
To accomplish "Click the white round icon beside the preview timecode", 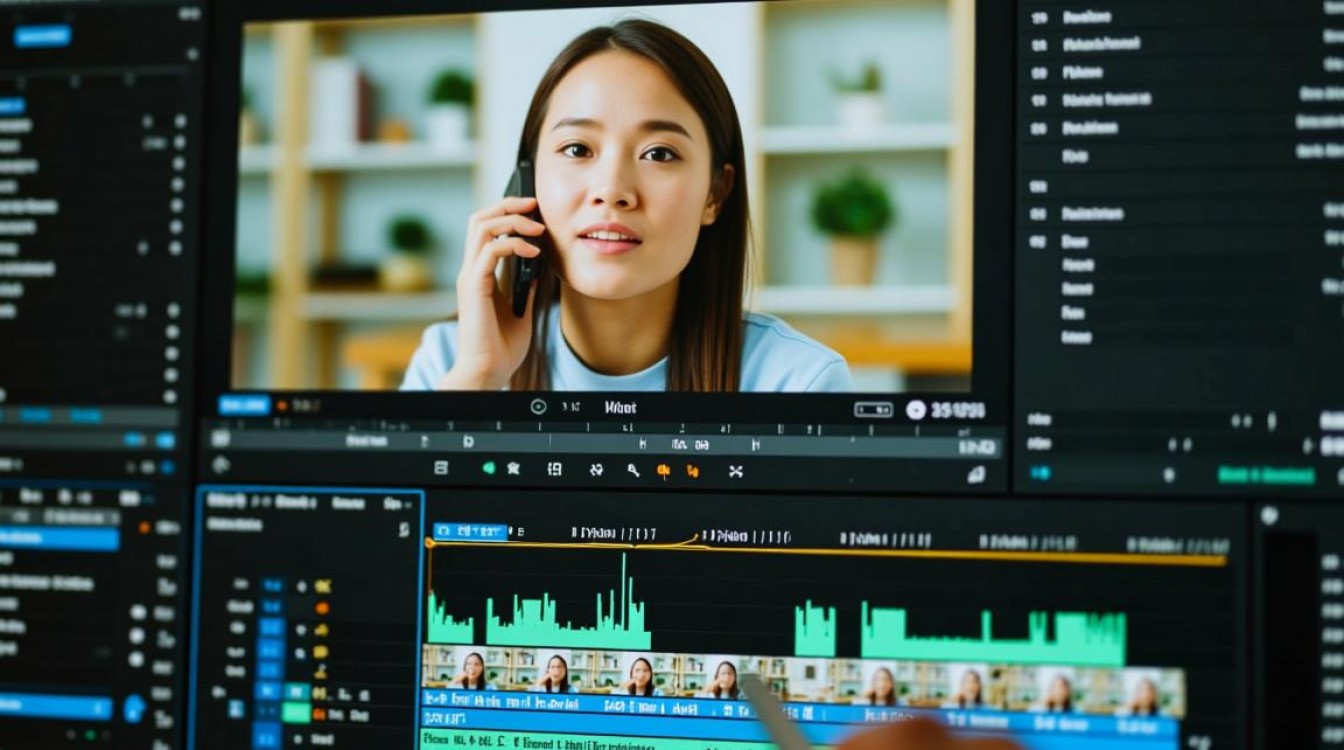I will coord(915,409).
